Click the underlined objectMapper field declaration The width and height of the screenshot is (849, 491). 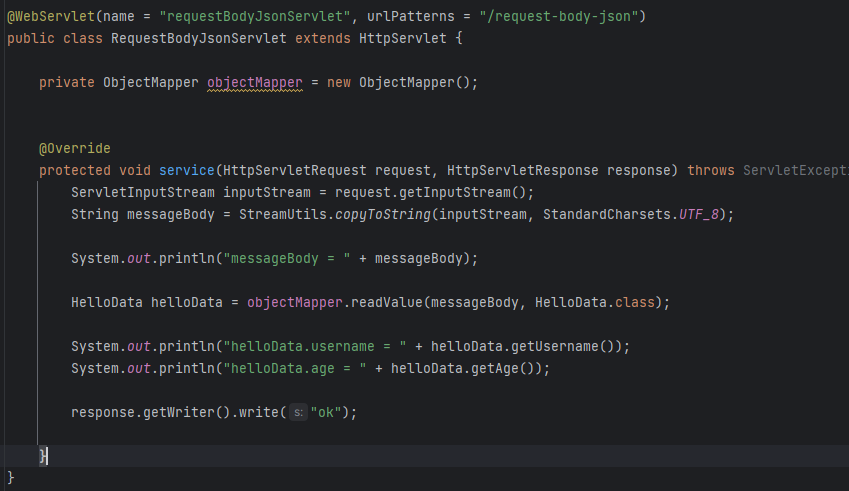[254, 83]
